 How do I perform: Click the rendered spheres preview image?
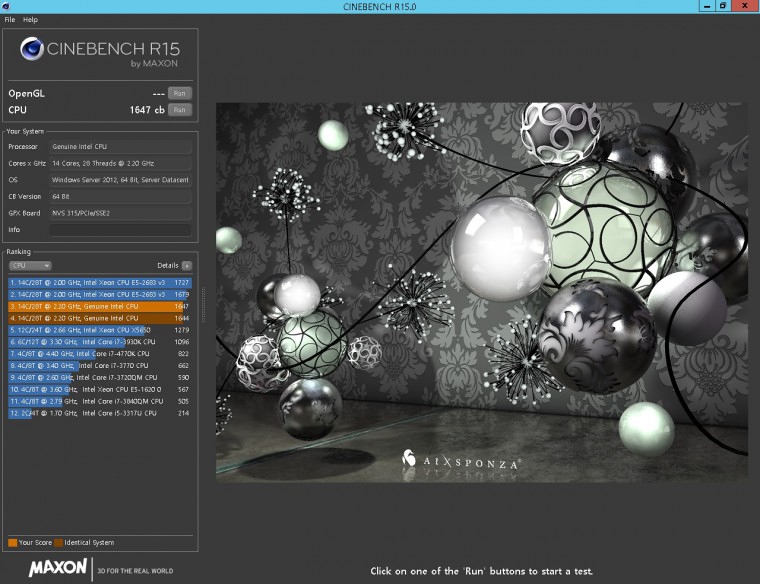(481, 292)
